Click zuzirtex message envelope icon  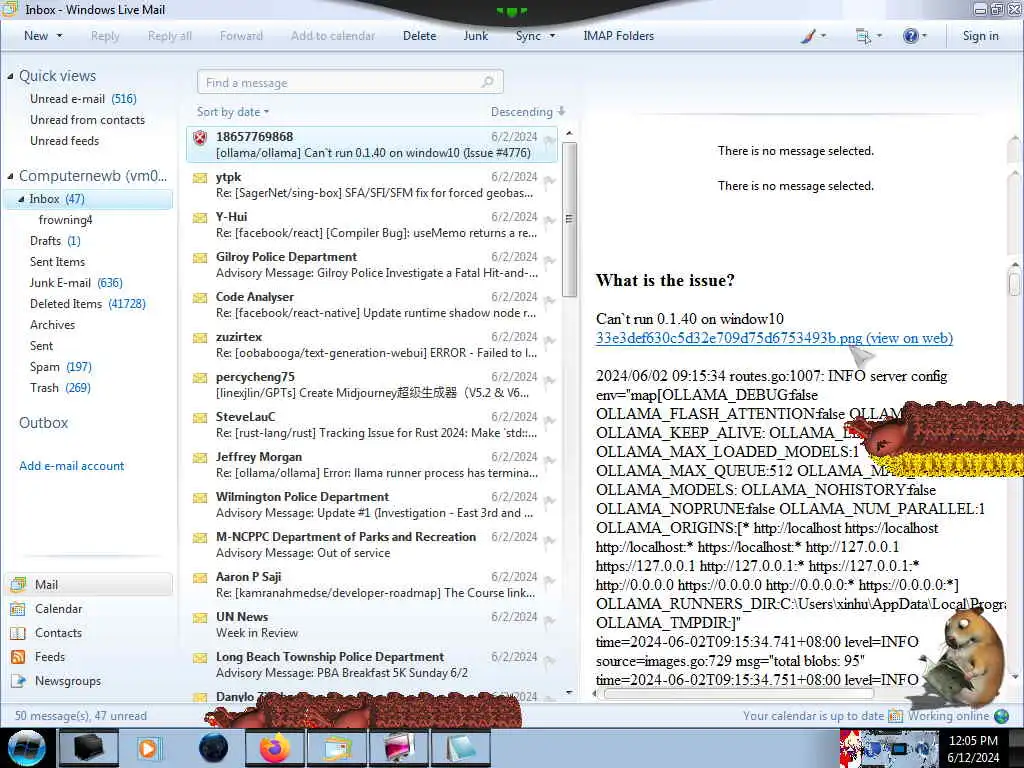coord(200,338)
